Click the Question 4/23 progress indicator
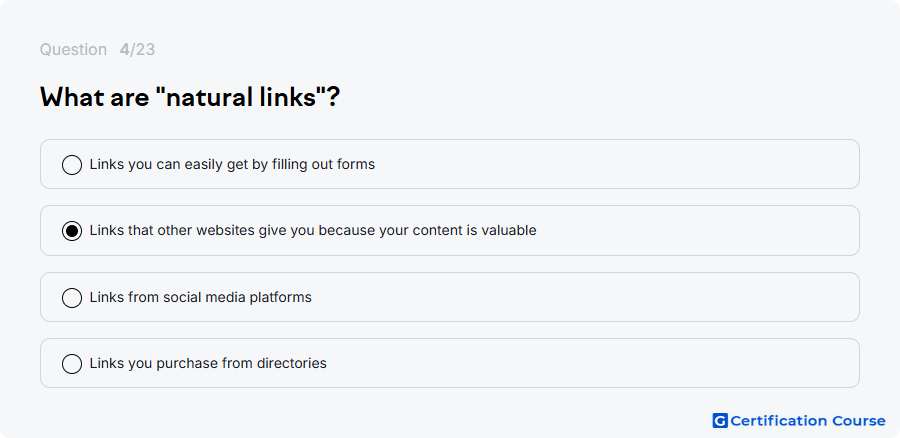Screen dimensions: 900x438 [97, 49]
